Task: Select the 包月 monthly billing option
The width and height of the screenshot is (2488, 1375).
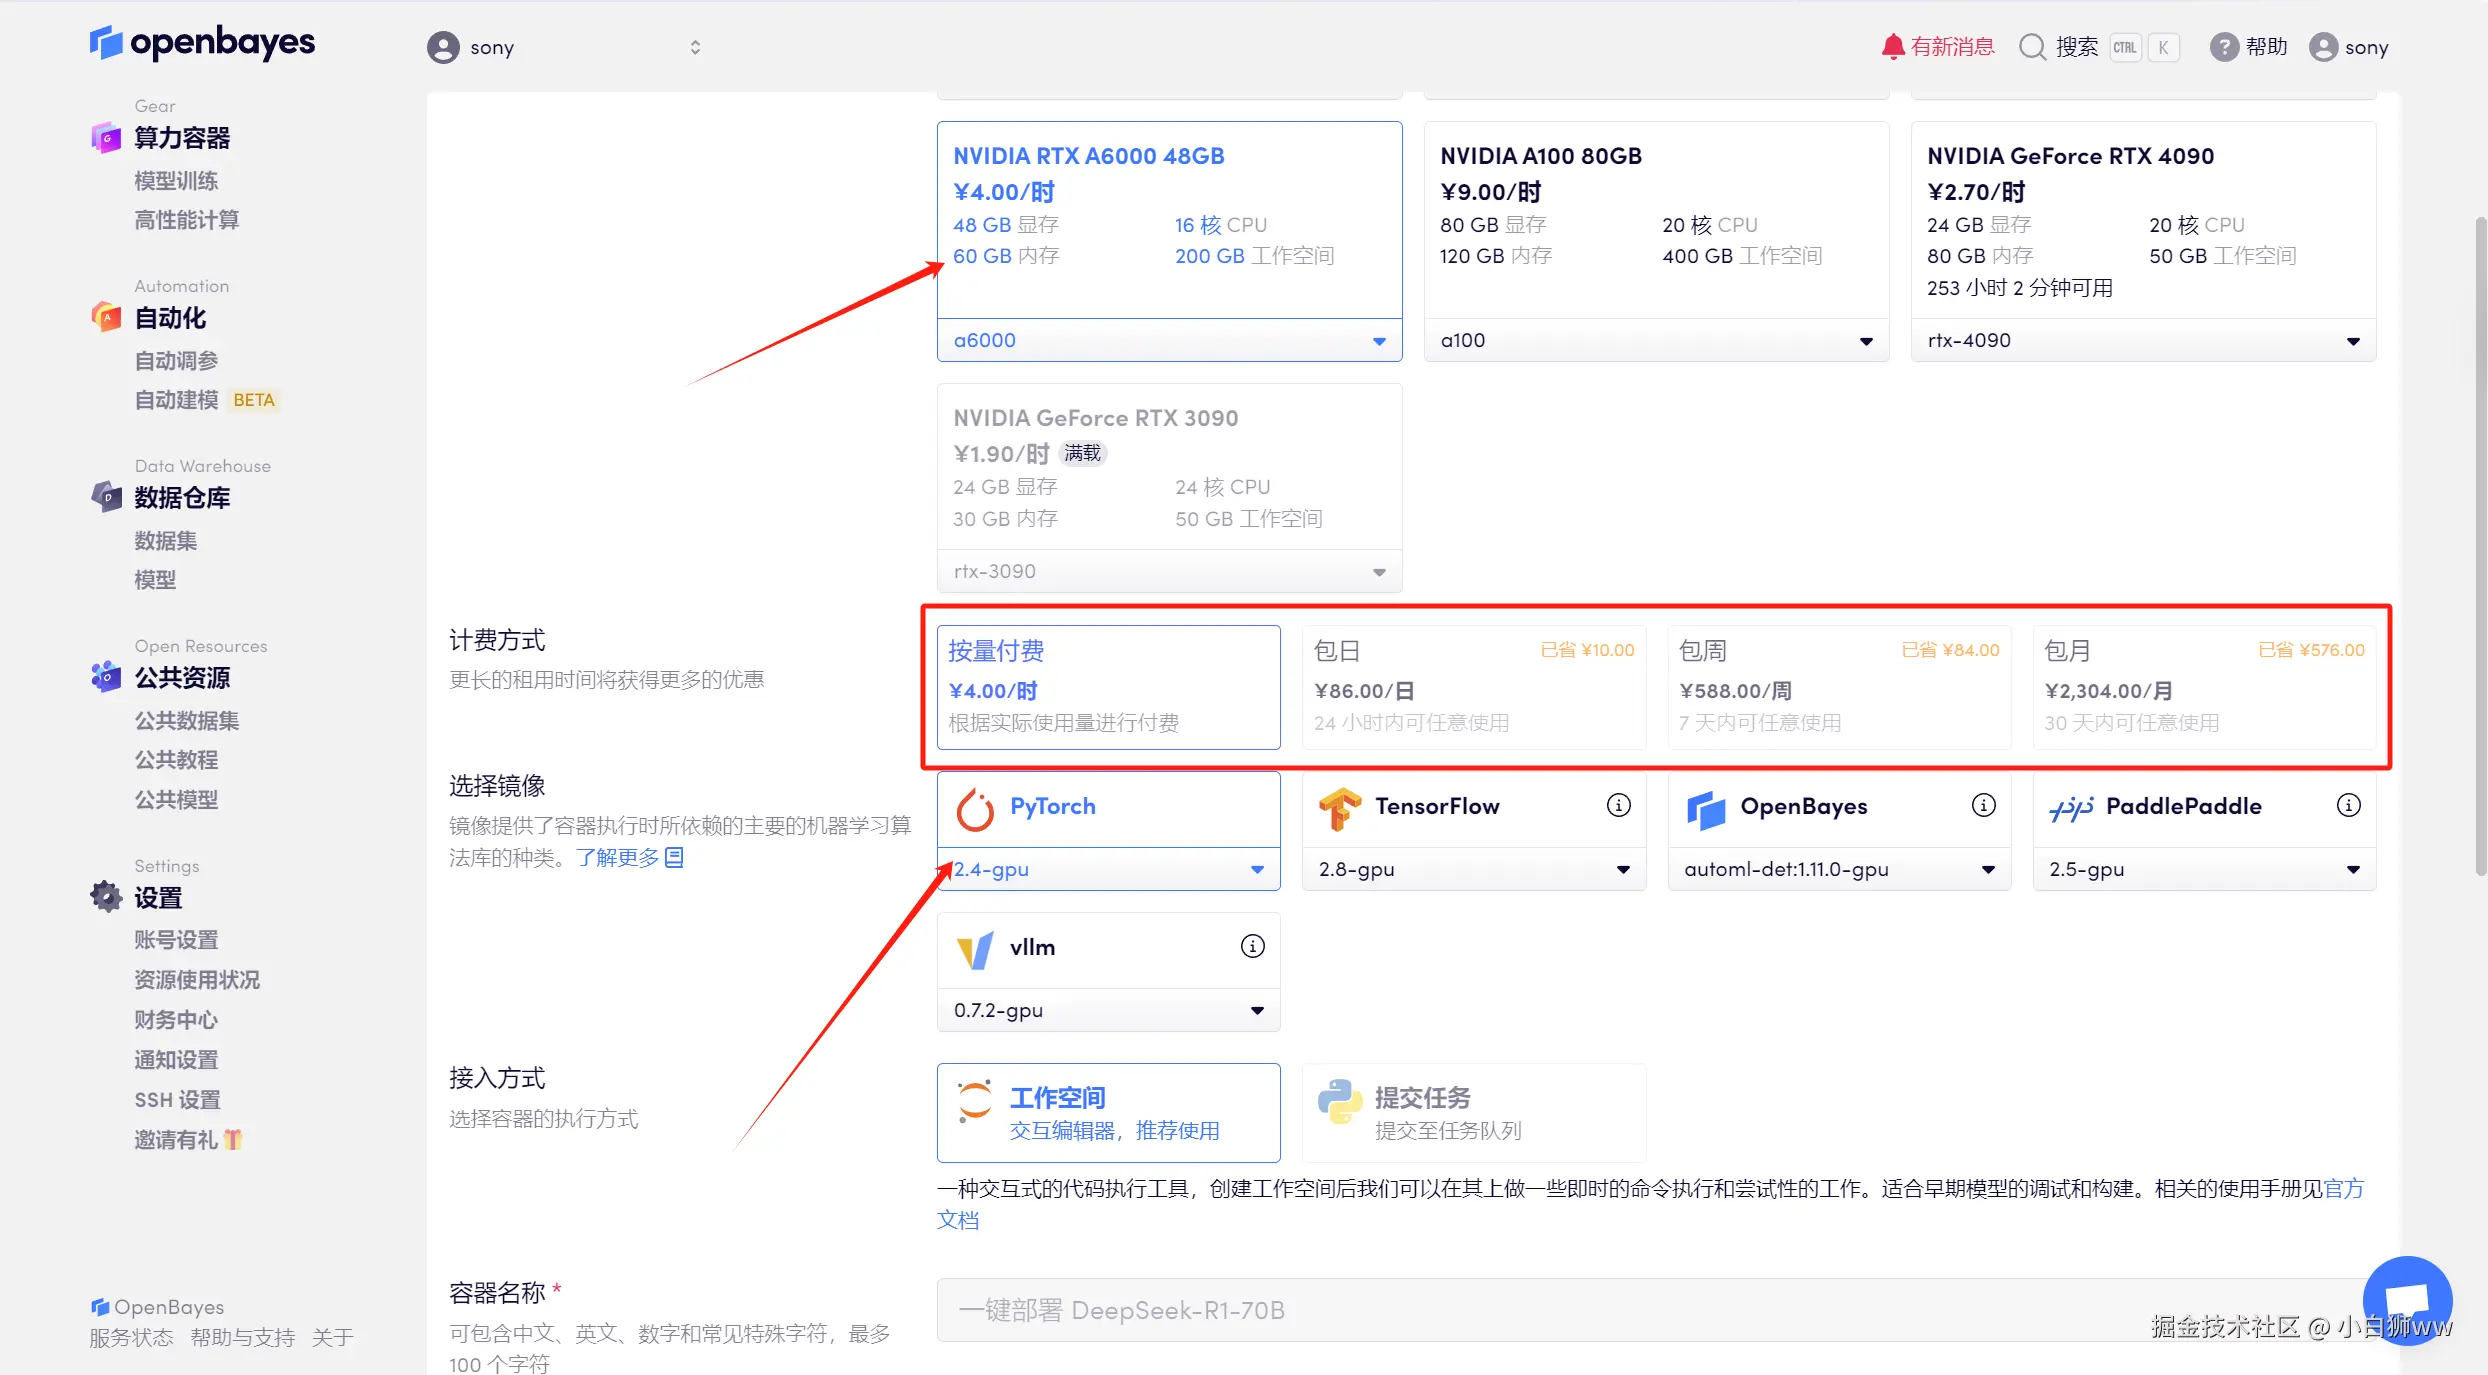Action: [2204, 687]
